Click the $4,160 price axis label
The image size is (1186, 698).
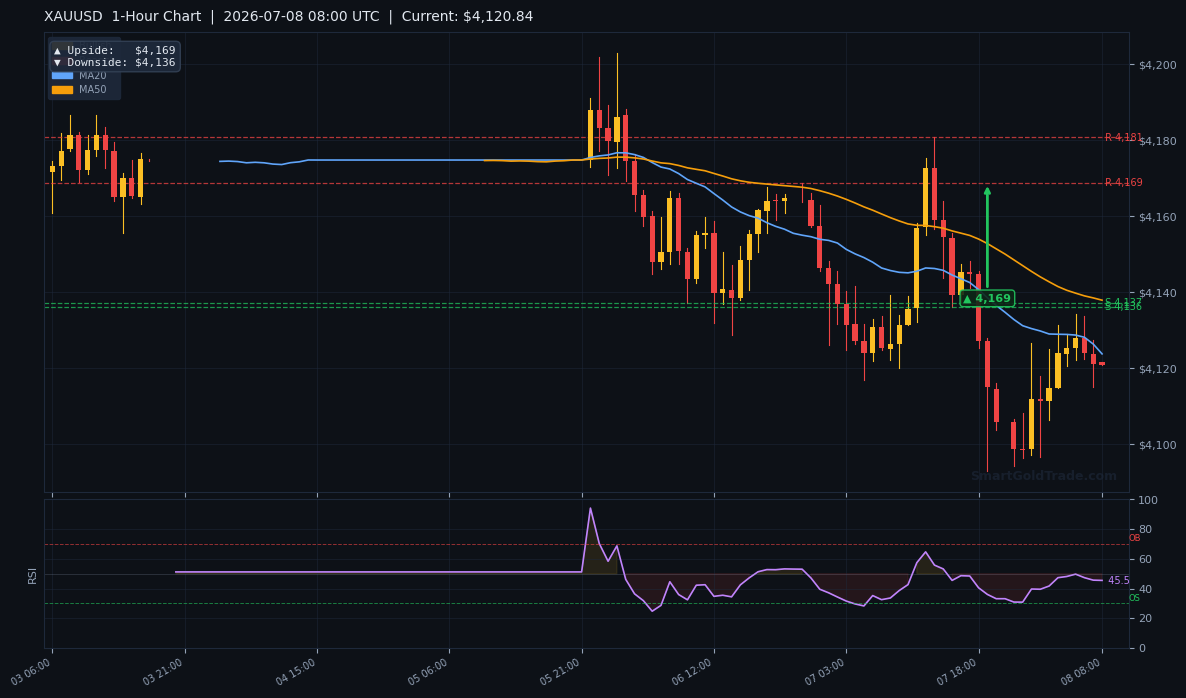(1157, 217)
